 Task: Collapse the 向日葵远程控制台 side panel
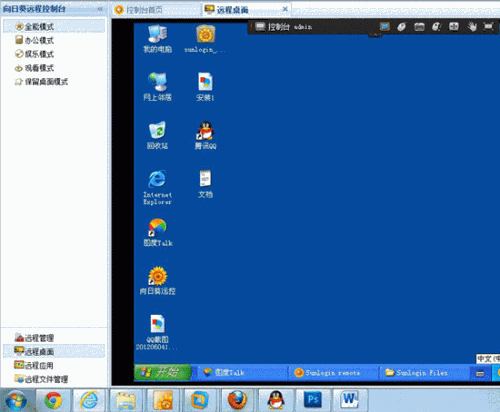pyautogui.click(x=100, y=9)
